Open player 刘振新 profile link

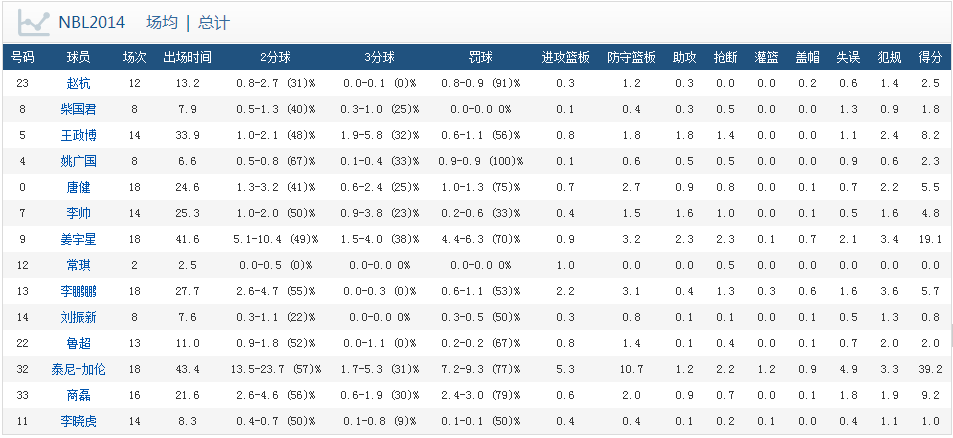pos(78,318)
